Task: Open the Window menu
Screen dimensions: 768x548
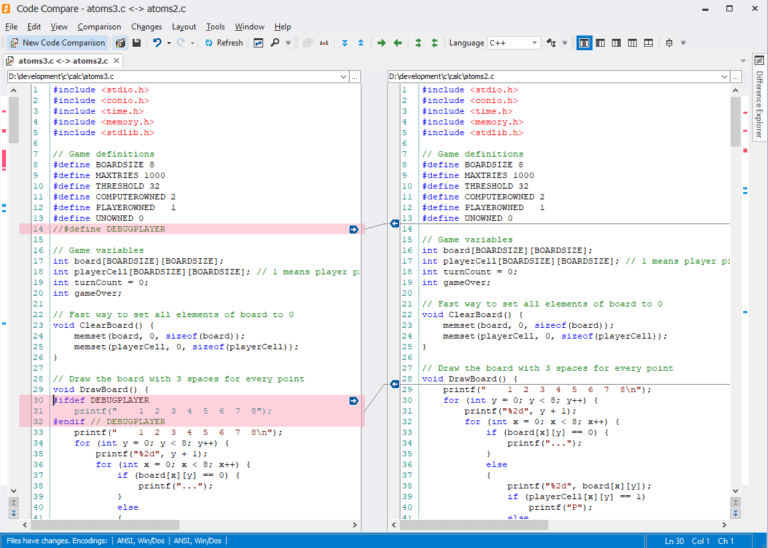Action: tap(249, 27)
